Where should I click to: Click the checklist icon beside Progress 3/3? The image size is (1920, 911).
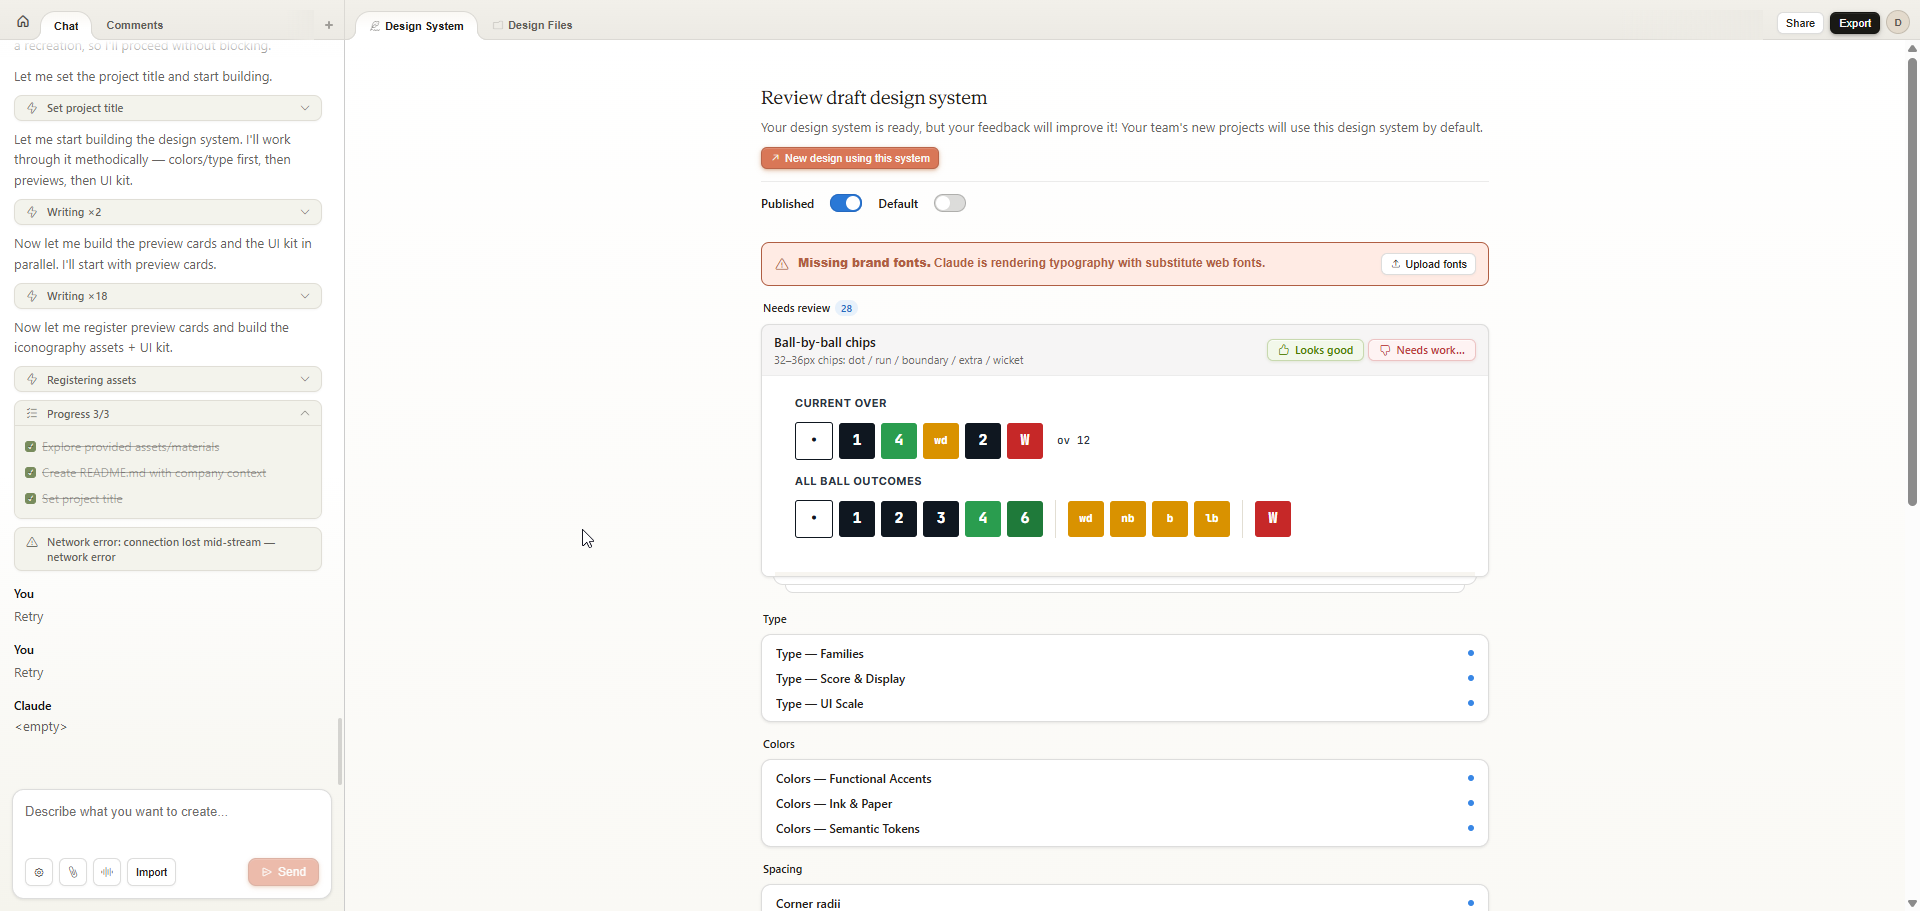click(32, 414)
